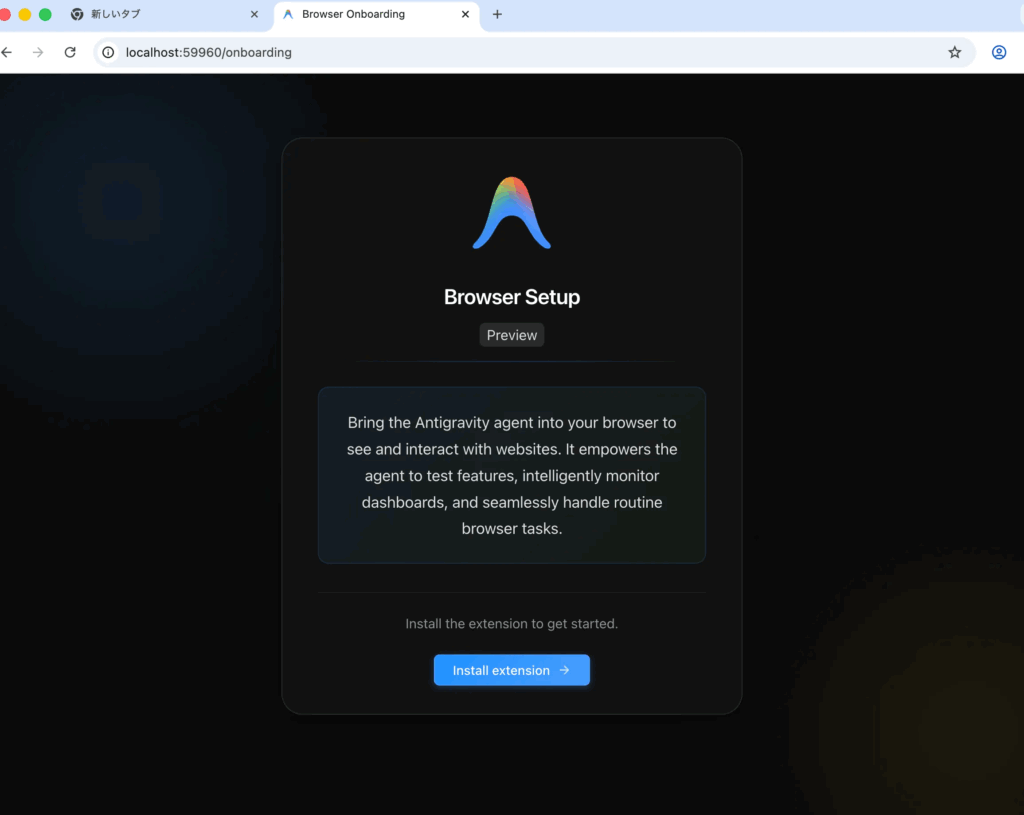This screenshot has height=815, width=1024.
Task: Bookmark this page with the star icon
Action: pyautogui.click(x=954, y=52)
